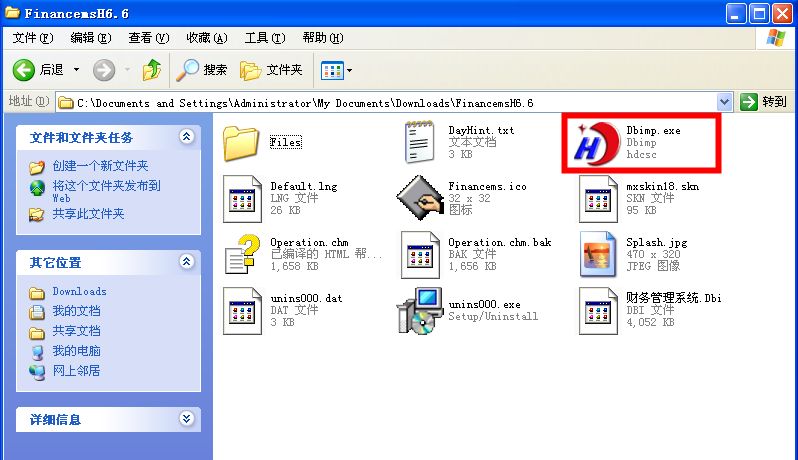Open the 收藏(A) menu
This screenshot has width=798, height=460.
click(x=207, y=38)
